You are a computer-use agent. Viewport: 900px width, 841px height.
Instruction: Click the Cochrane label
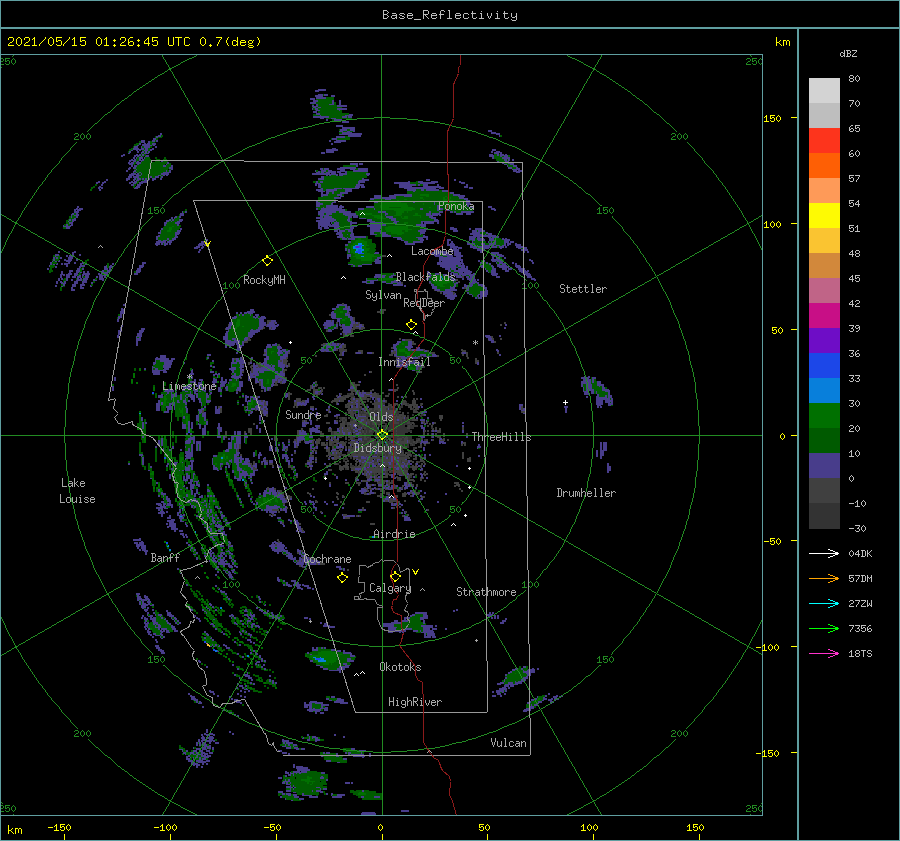tap(327, 559)
